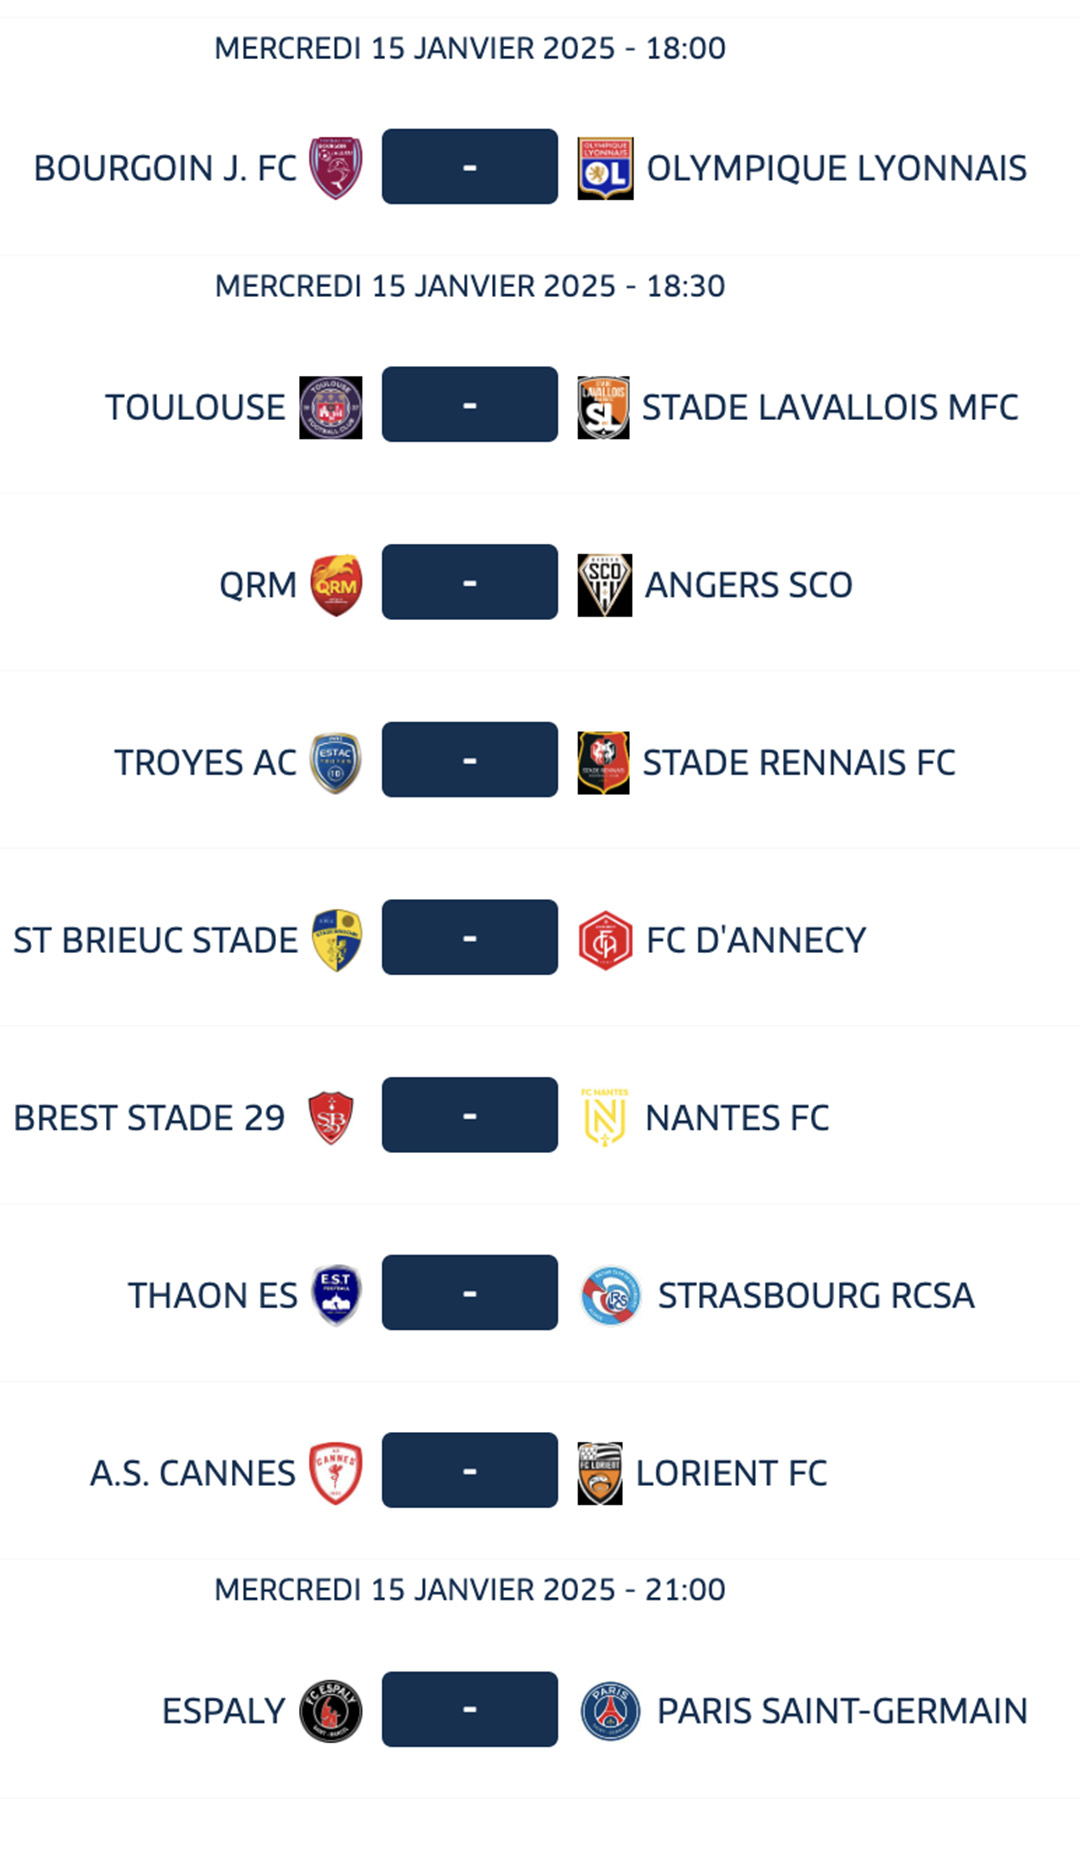Screen dimensions: 1080x1852
Task: Click the Espaly black round crest
Action: click(x=331, y=1711)
